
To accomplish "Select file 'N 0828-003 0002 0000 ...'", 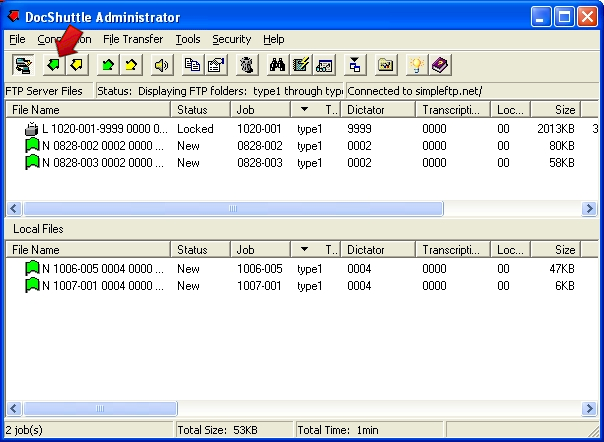I will click(103, 163).
